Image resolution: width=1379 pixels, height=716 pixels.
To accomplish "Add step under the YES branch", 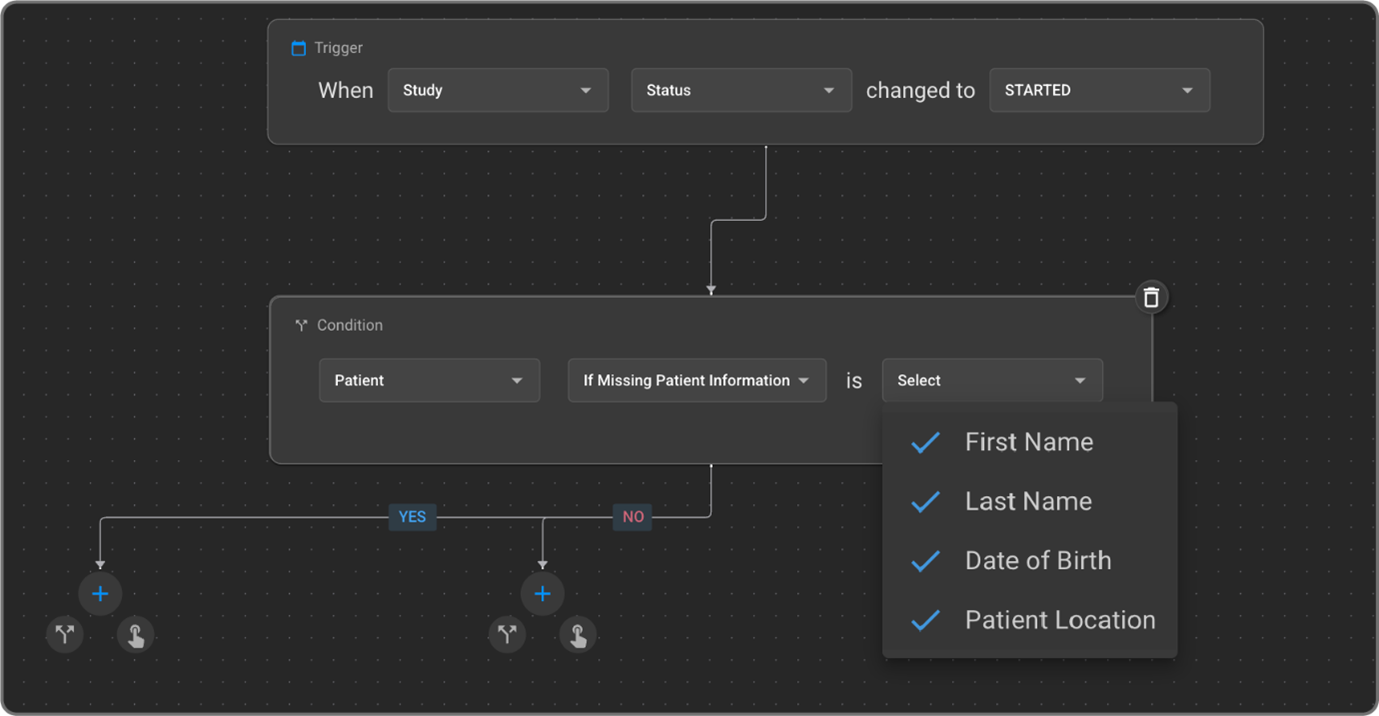I will pos(100,594).
